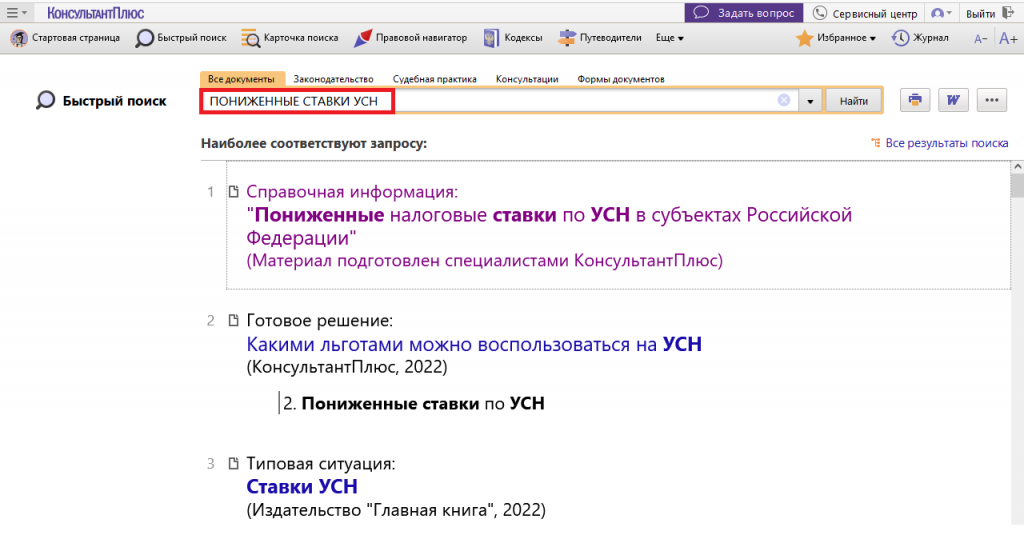This screenshot has height=535, width=1024.
Task: Decrease font size with A- button
Action: coord(980,38)
